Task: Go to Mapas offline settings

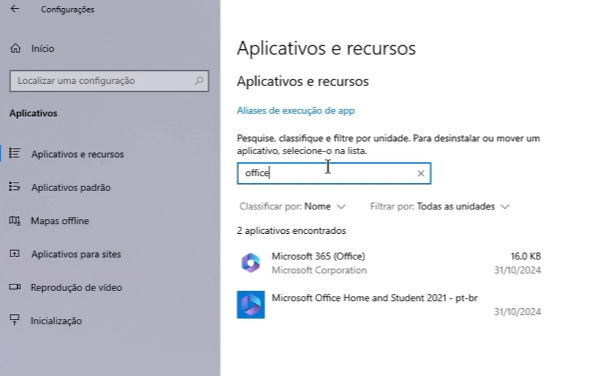Action: coord(60,221)
